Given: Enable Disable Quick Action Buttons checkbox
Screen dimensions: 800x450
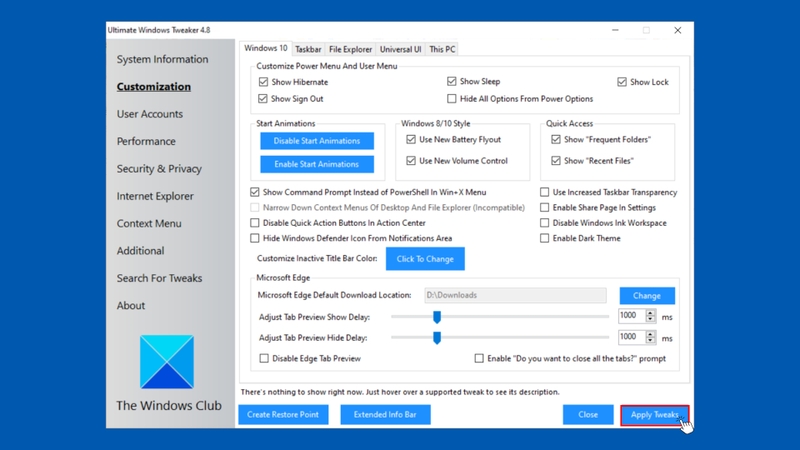Looking at the screenshot, I should [x=255, y=222].
